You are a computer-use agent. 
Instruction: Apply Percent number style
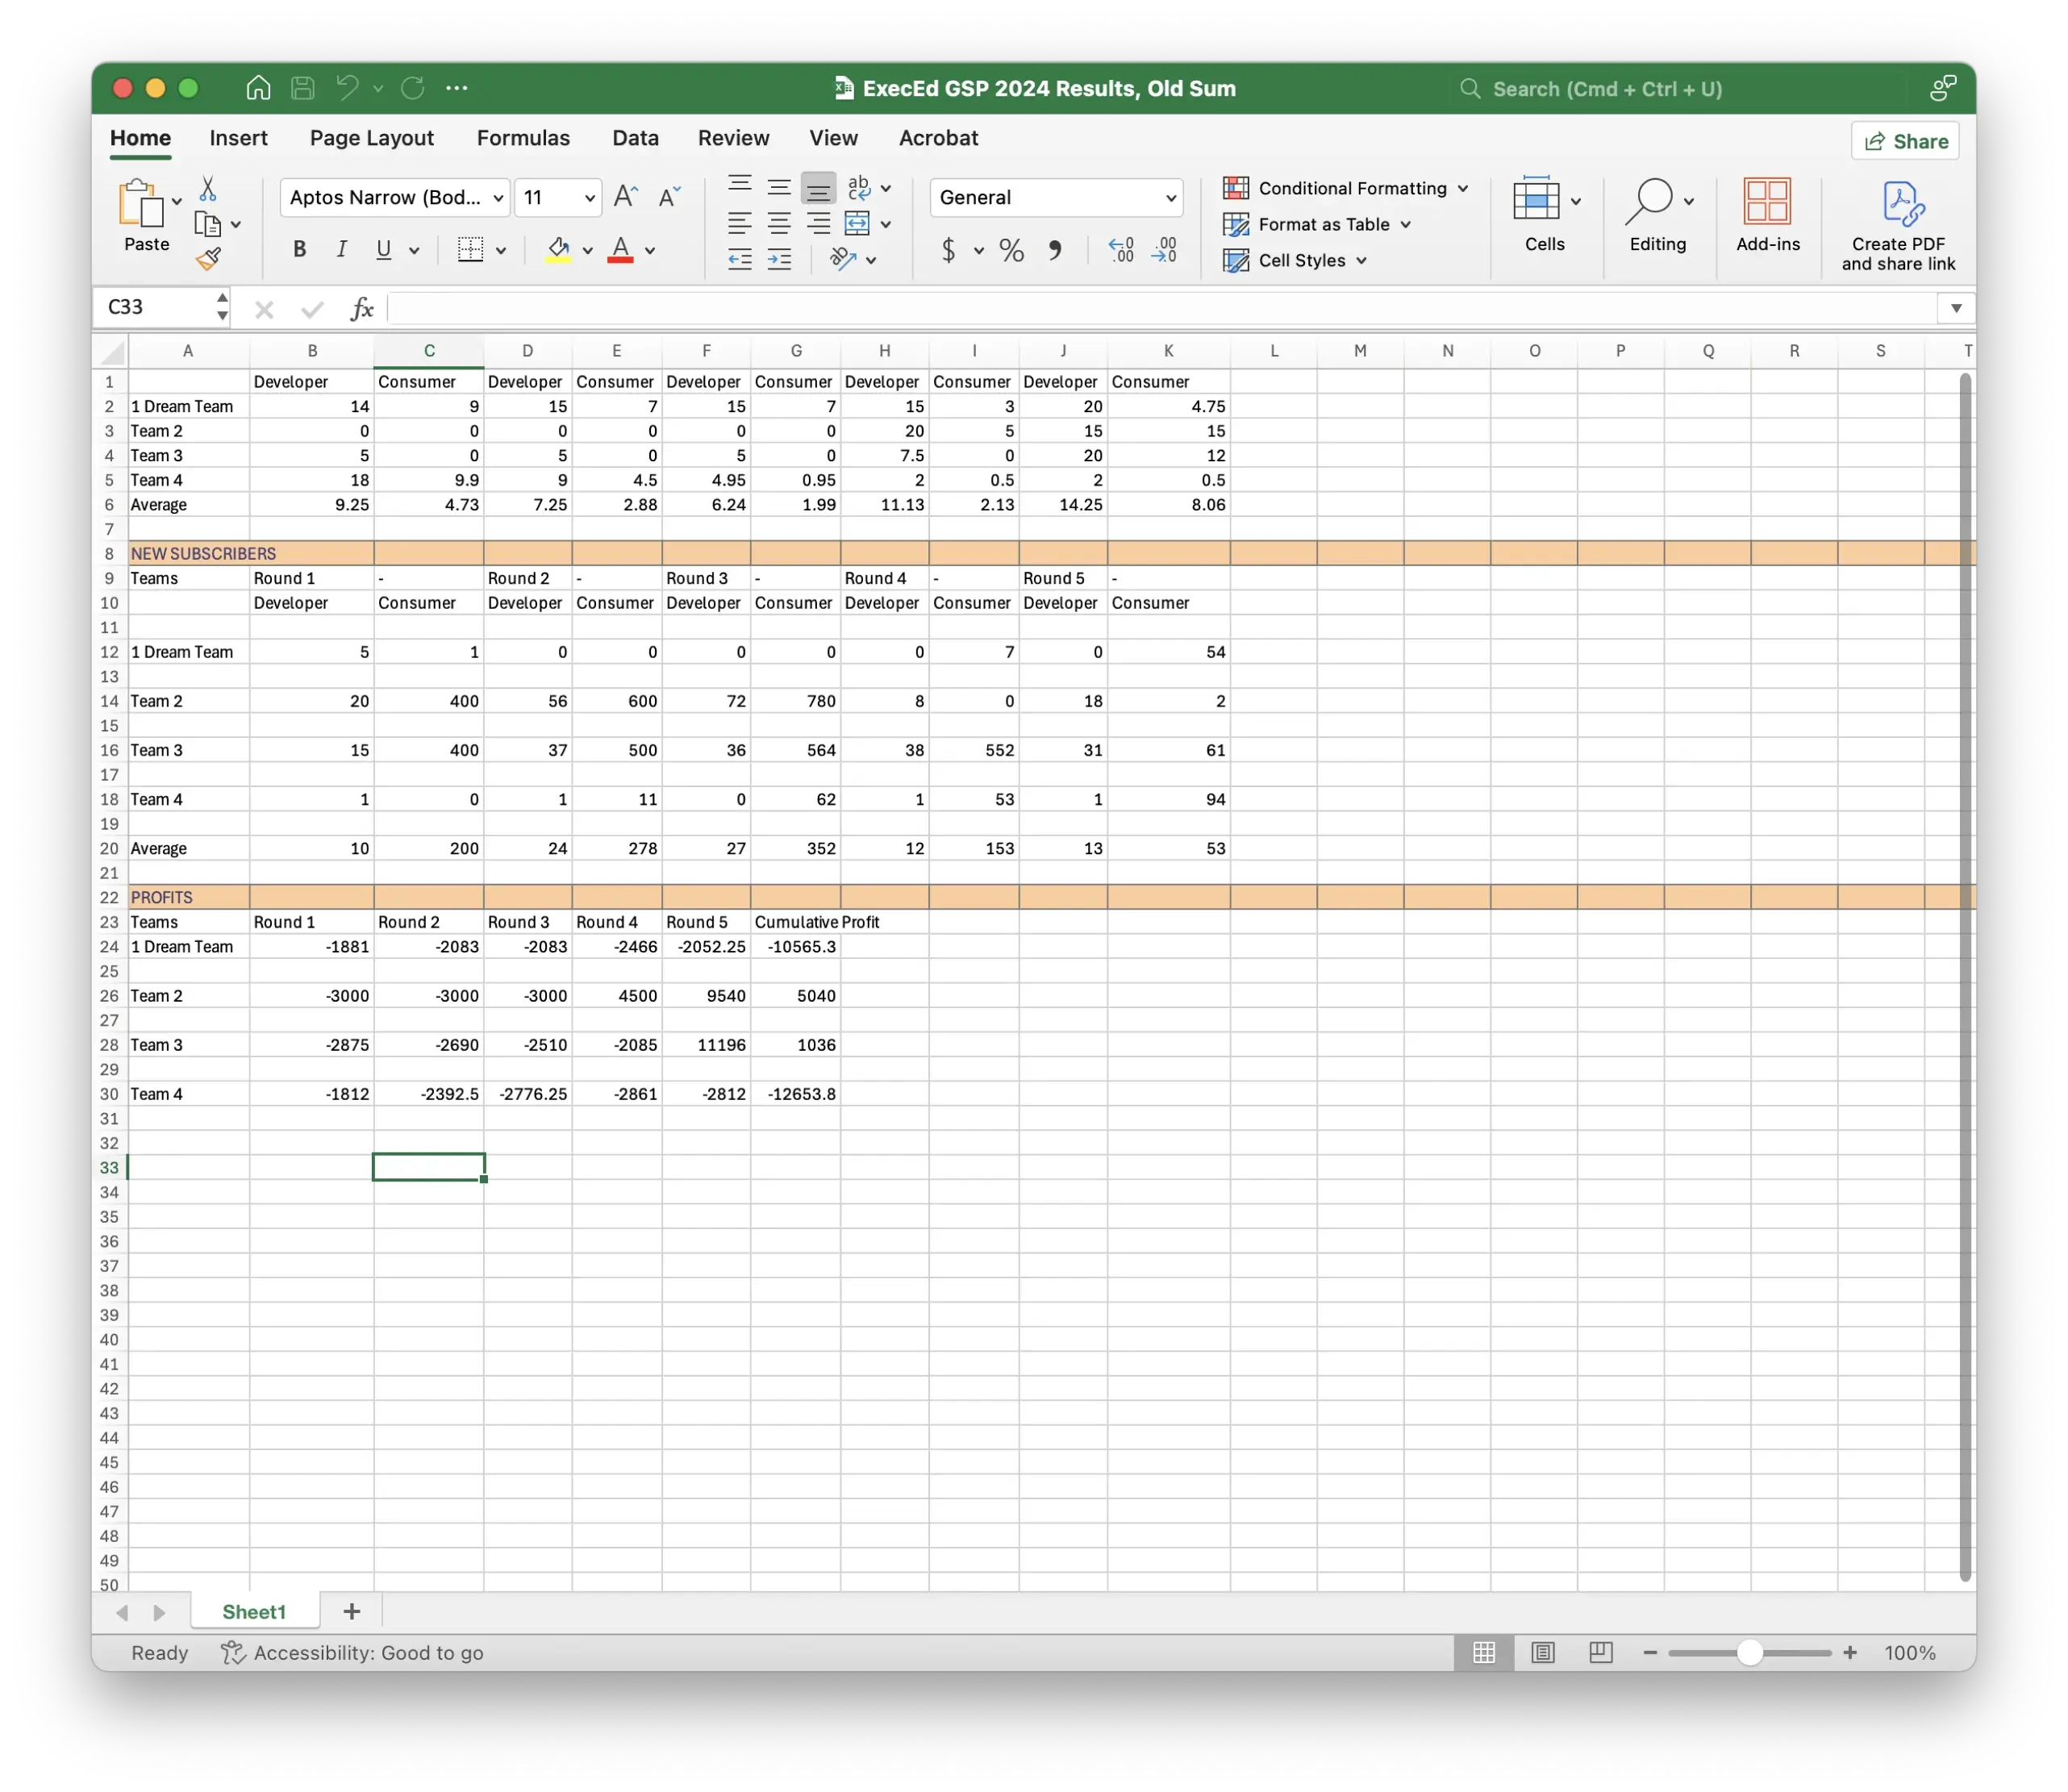1011,250
